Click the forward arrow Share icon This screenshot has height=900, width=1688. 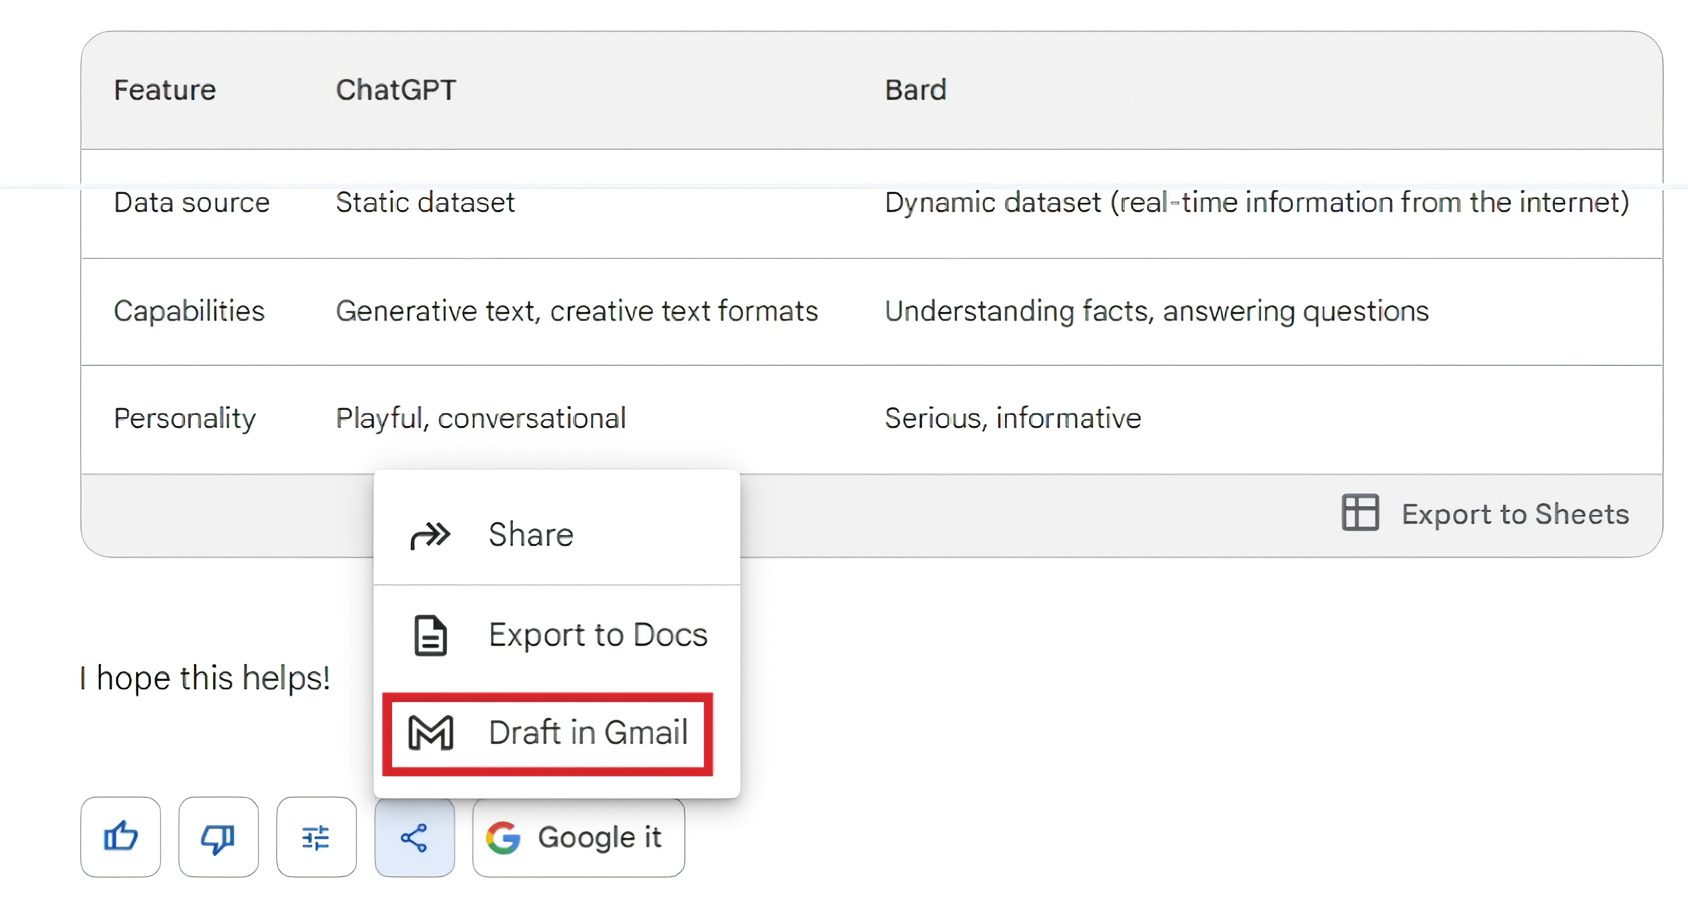coord(431,535)
